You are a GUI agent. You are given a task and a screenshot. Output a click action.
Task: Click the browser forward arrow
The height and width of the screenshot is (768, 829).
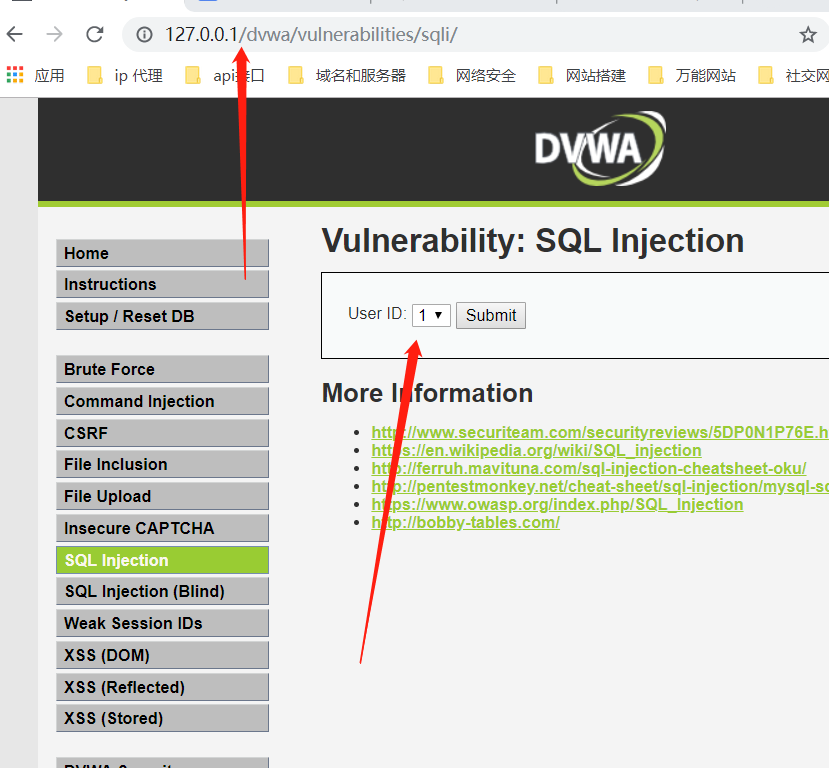[x=54, y=34]
